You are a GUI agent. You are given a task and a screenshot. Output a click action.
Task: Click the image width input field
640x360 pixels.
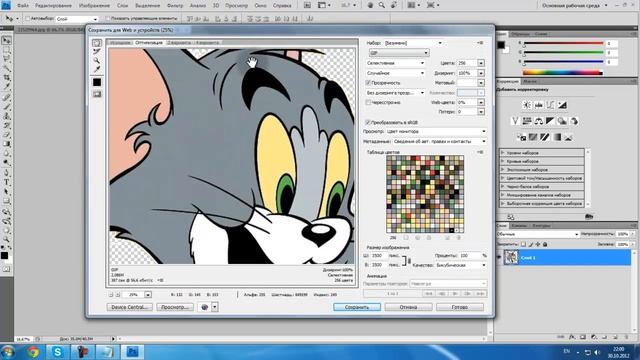click(378, 256)
